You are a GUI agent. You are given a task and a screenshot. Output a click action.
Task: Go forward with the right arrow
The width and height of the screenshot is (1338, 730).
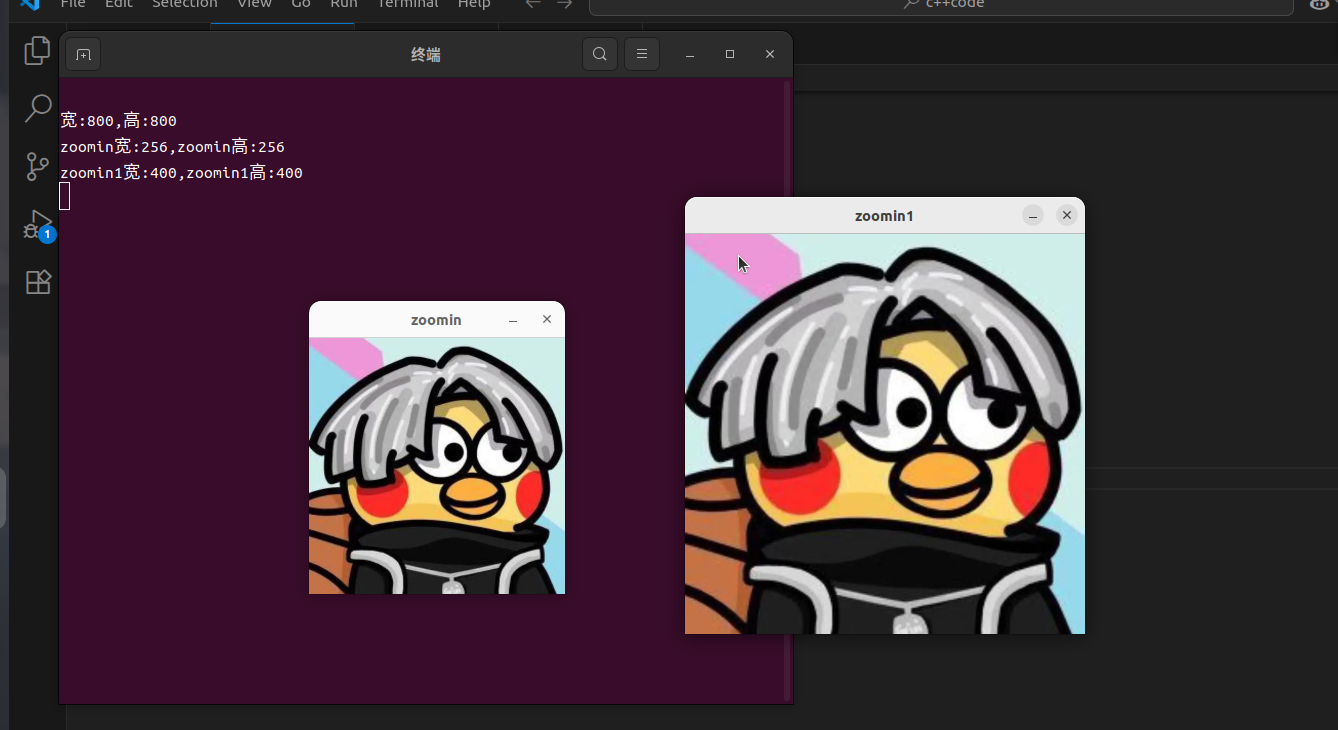[565, 4]
